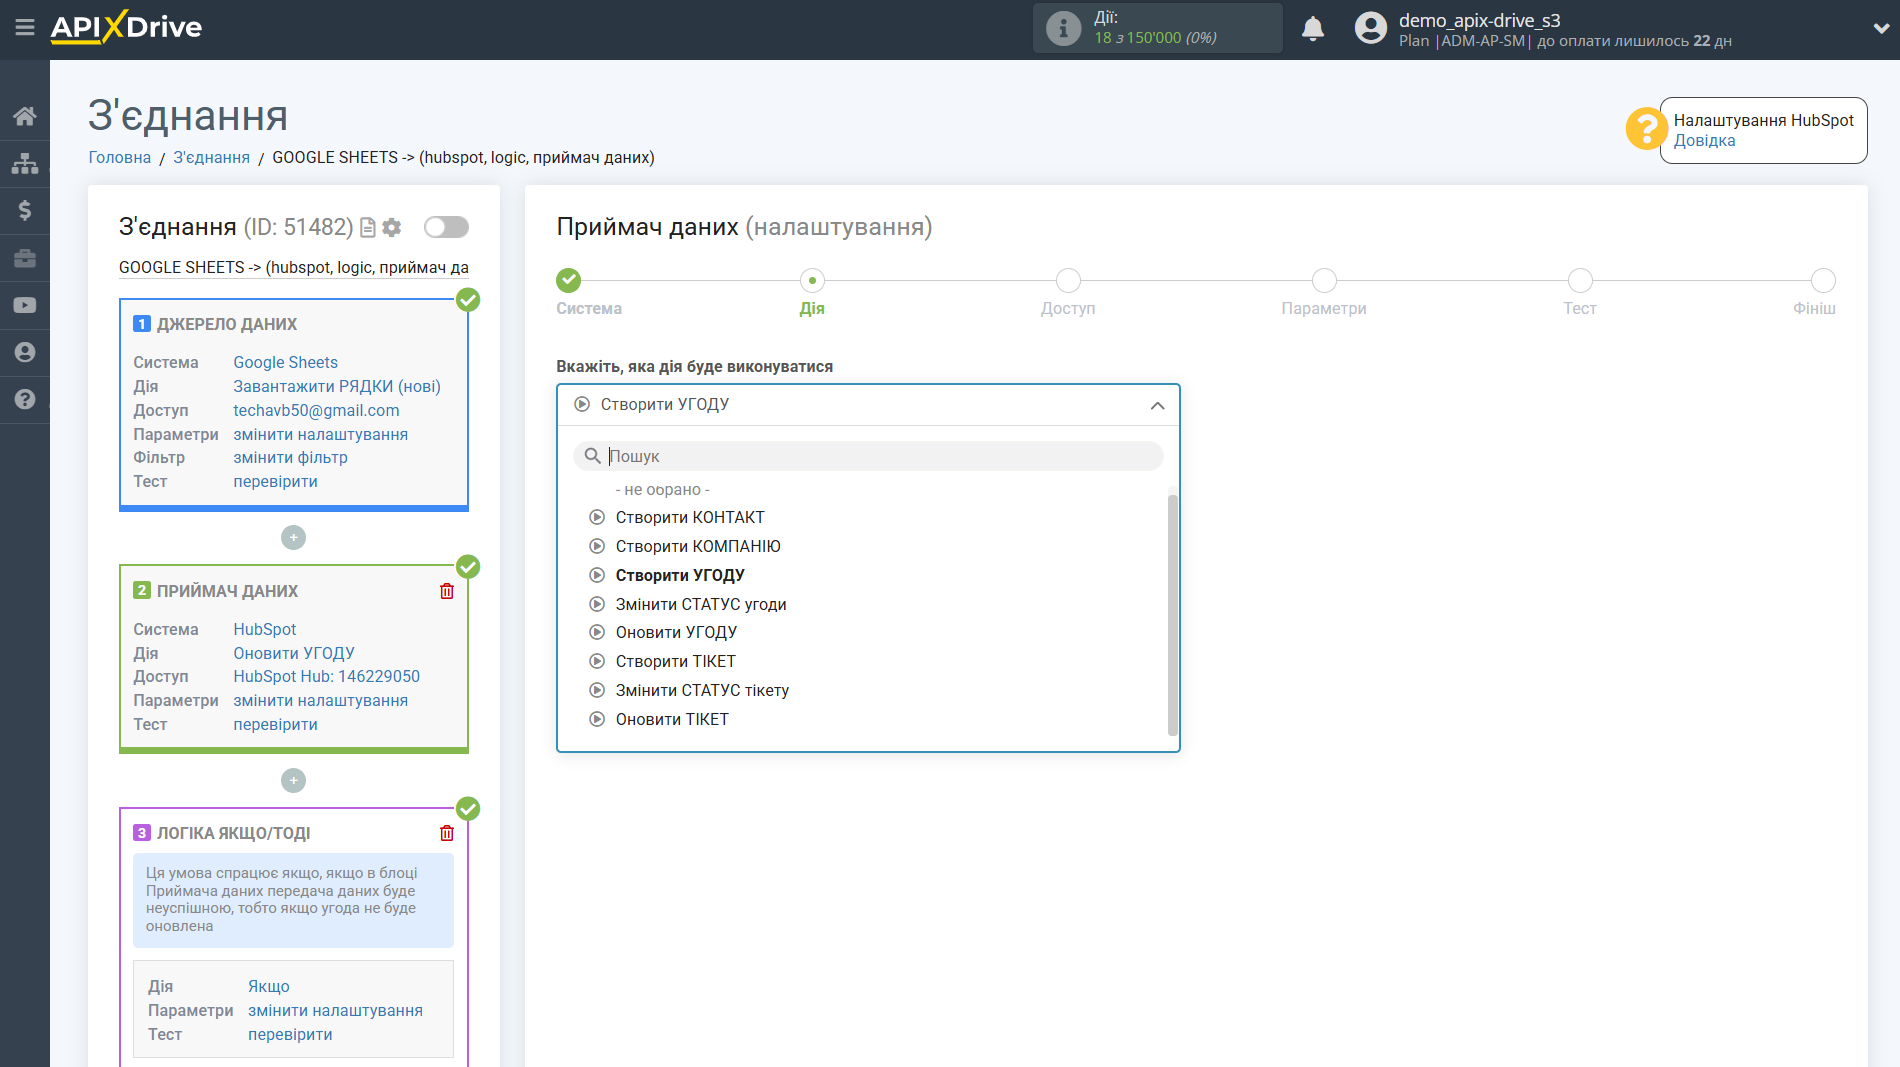Open the profile sidebar icon
Screen dimensions: 1900x1067
click(x=25, y=352)
